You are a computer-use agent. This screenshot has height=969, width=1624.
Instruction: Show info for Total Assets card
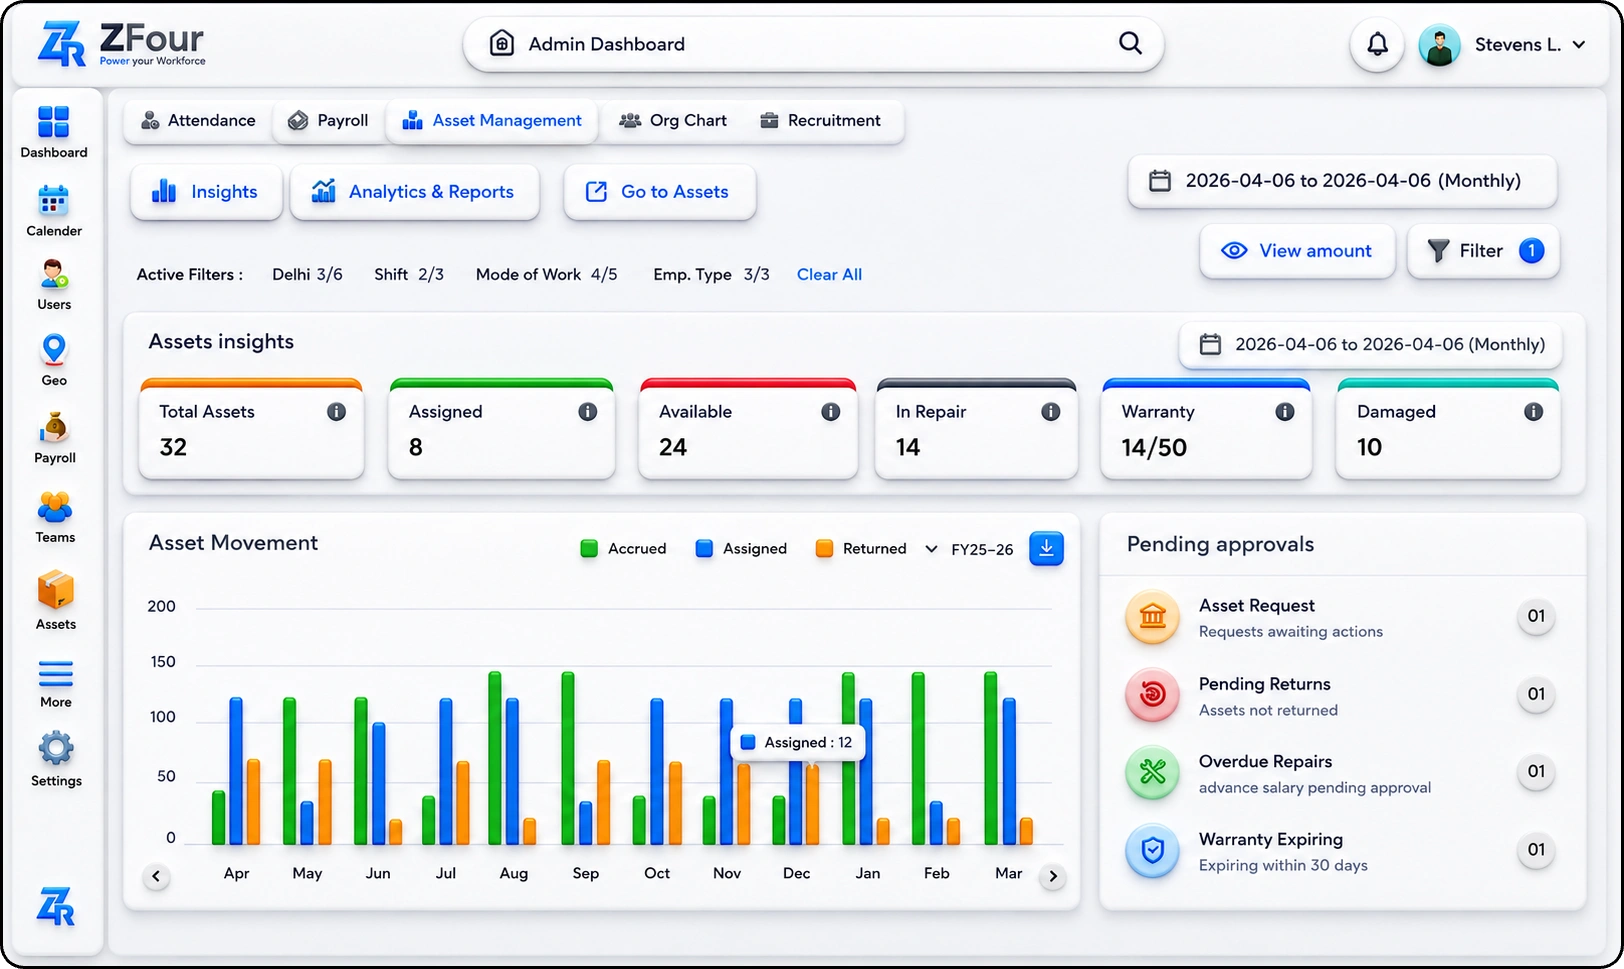pyautogui.click(x=337, y=412)
